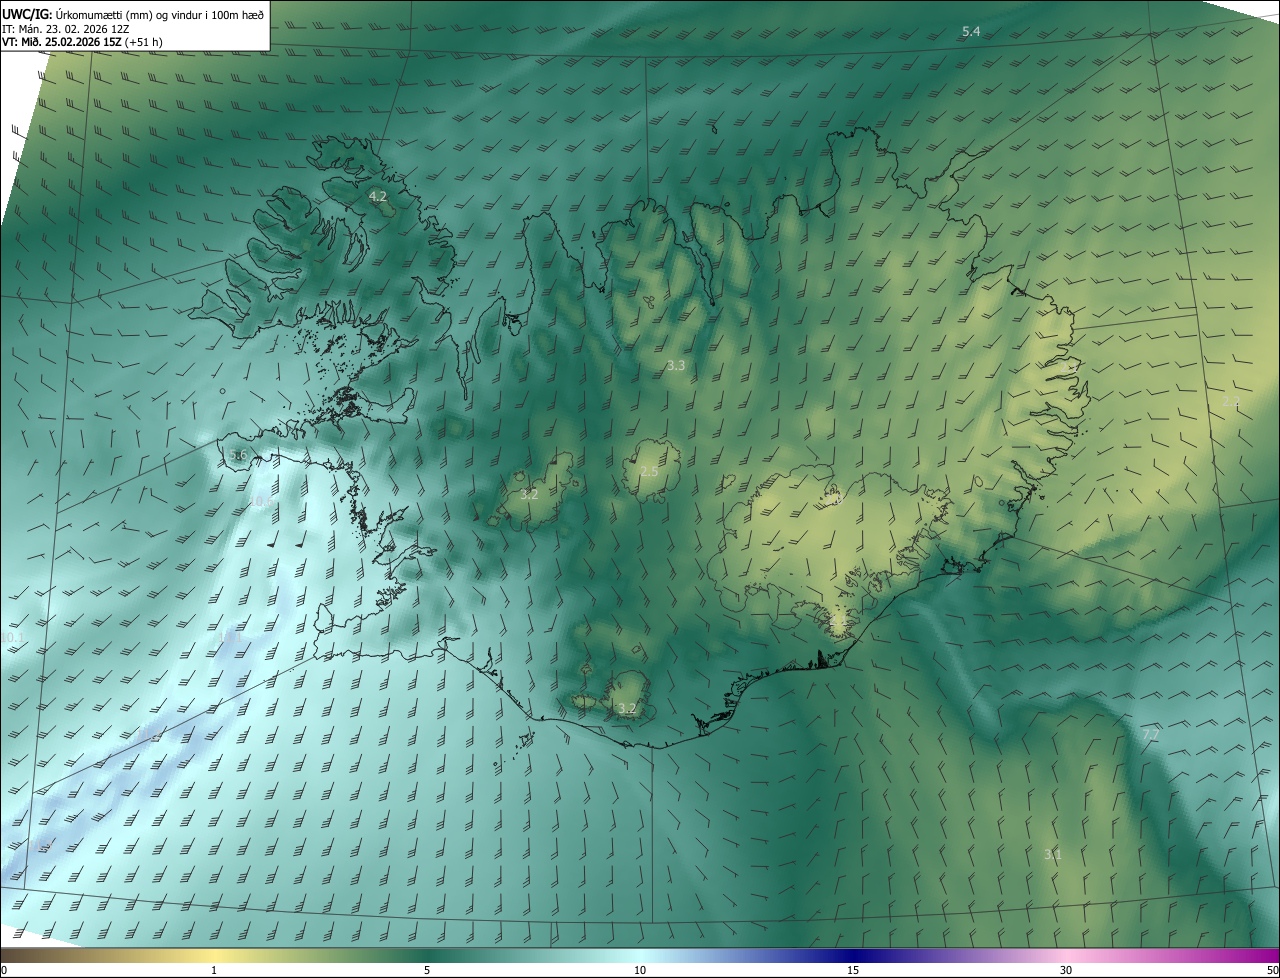Click the colour scale tick label 5
This screenshot has height=978, width=1280.
pos(427,970)
